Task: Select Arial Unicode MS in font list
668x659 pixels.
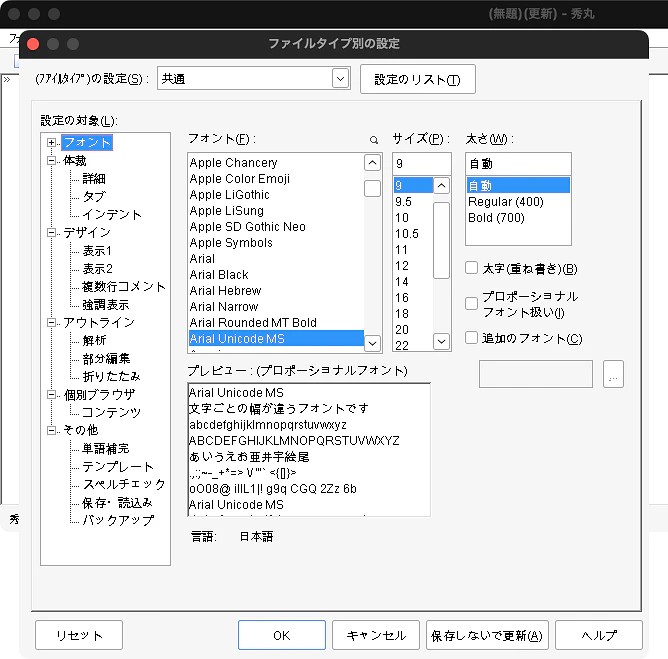Action: pyautogui.click(x=276, y=339)
